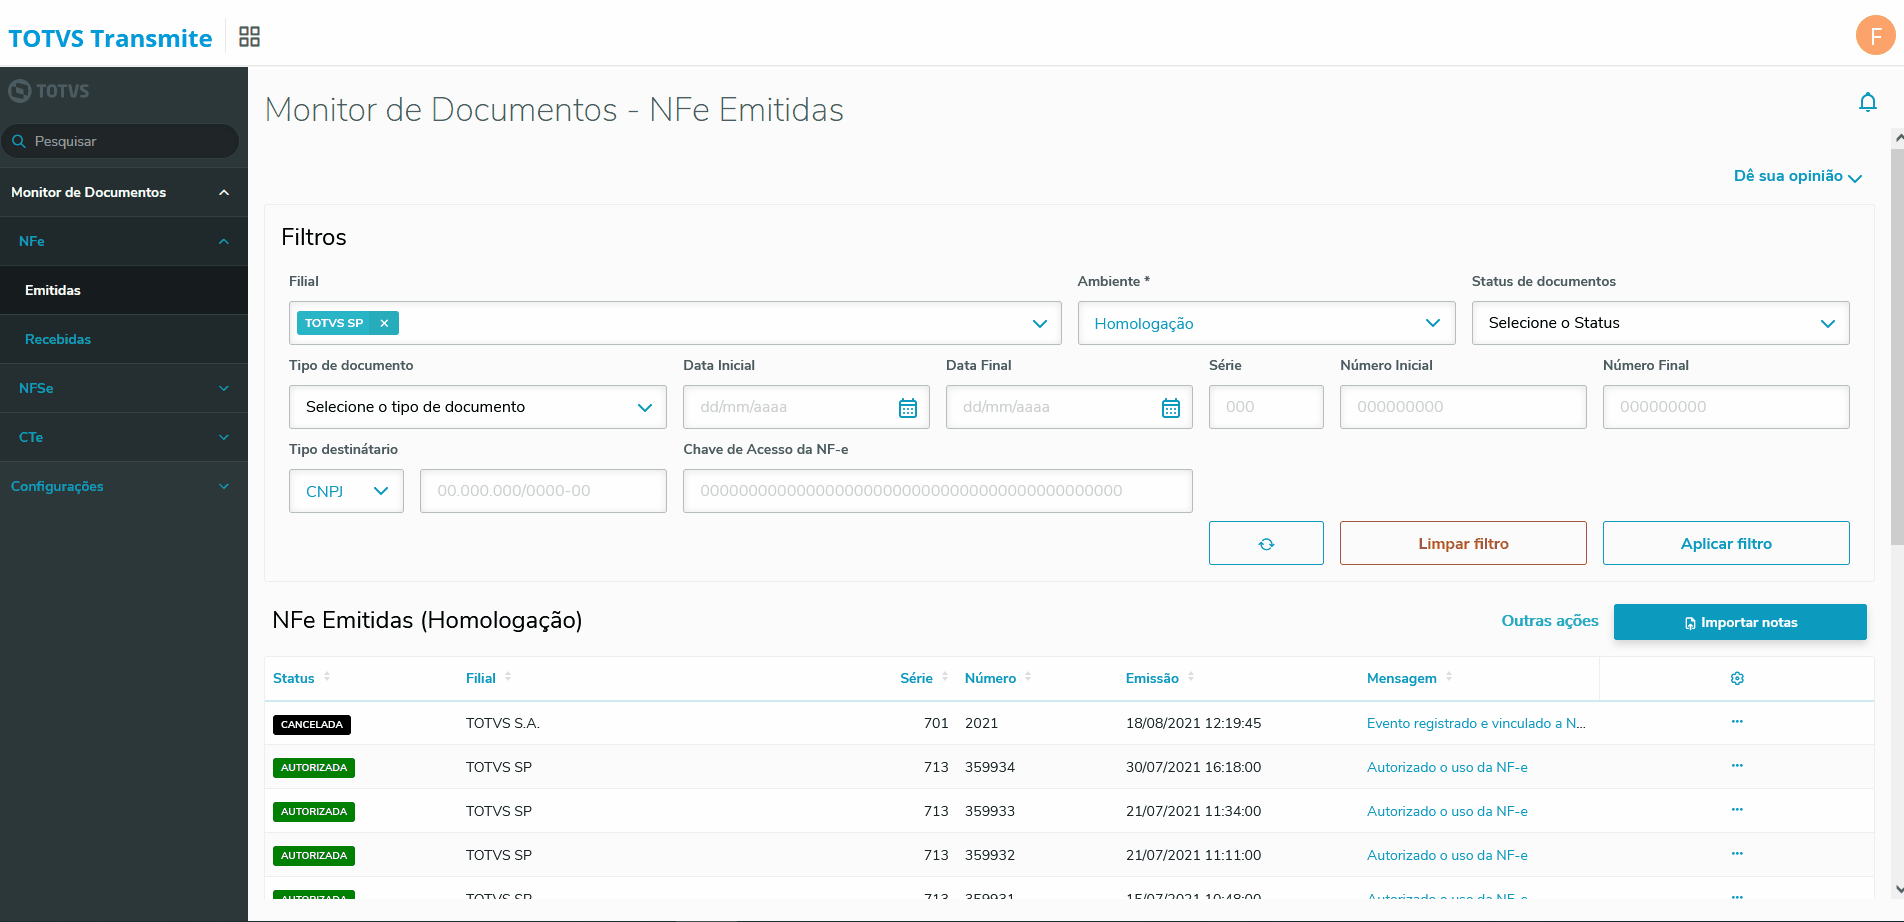Image resolution: width=1904 pixels, height=922 pixels.
Task: Click the Aplicar filtro button
Action: (1726, 543)
